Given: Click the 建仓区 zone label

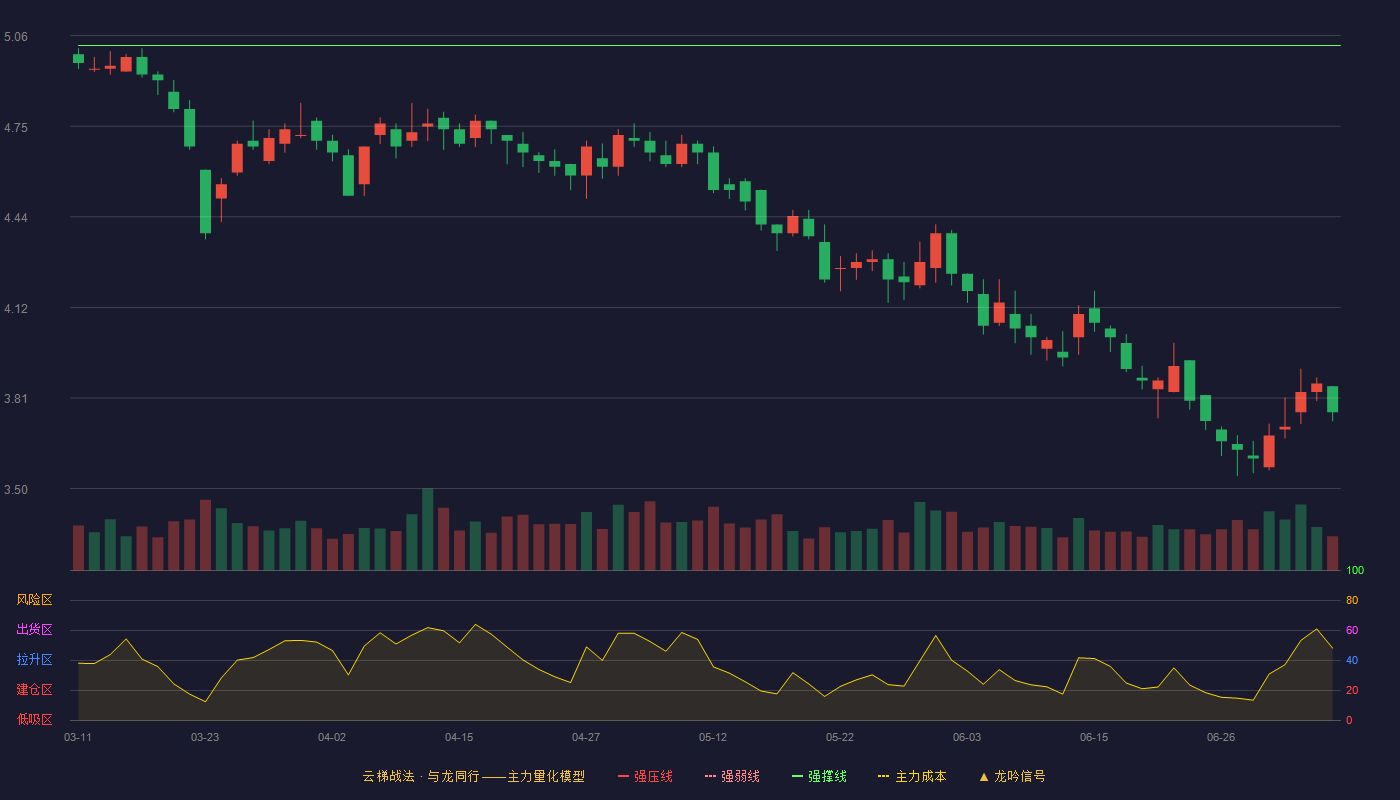Looking at the screenshot, I should click(34, 690).
